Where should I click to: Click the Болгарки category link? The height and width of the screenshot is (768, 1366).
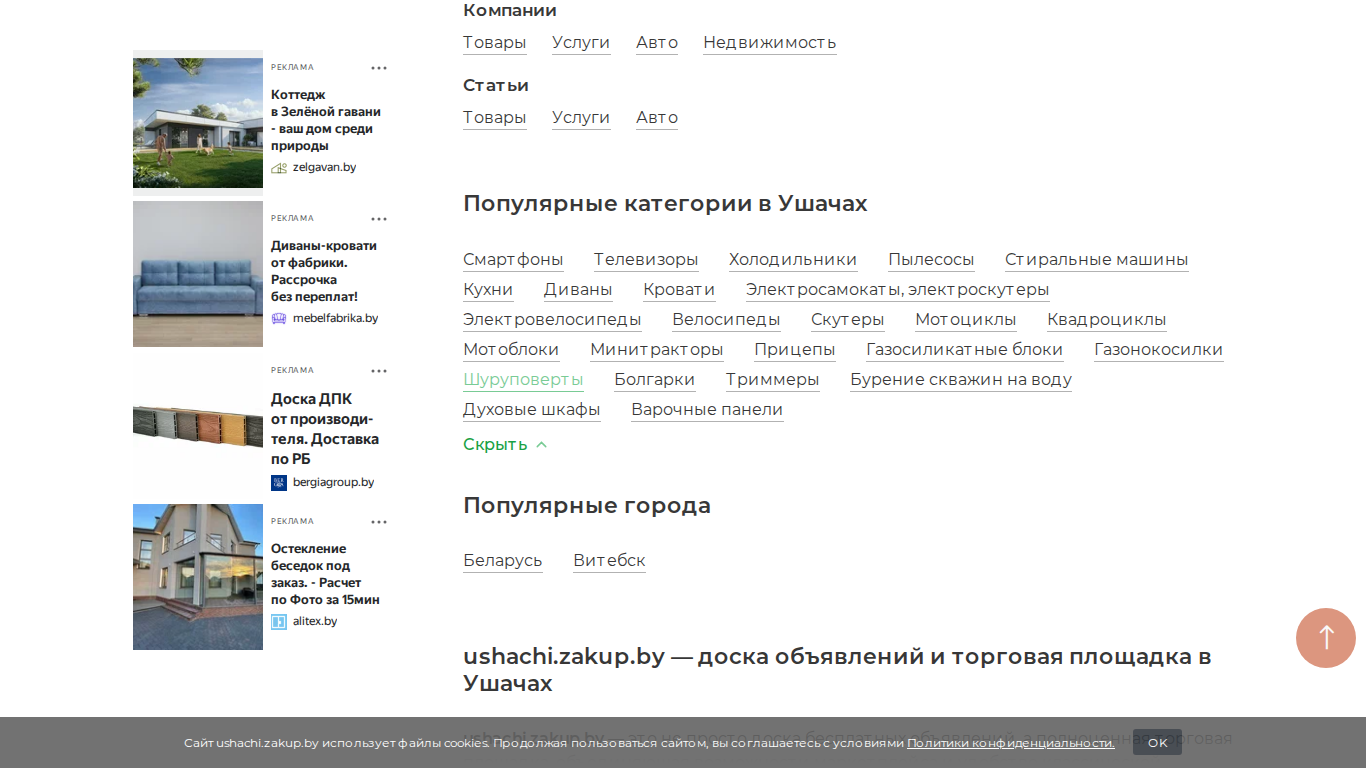pos(655,380)
